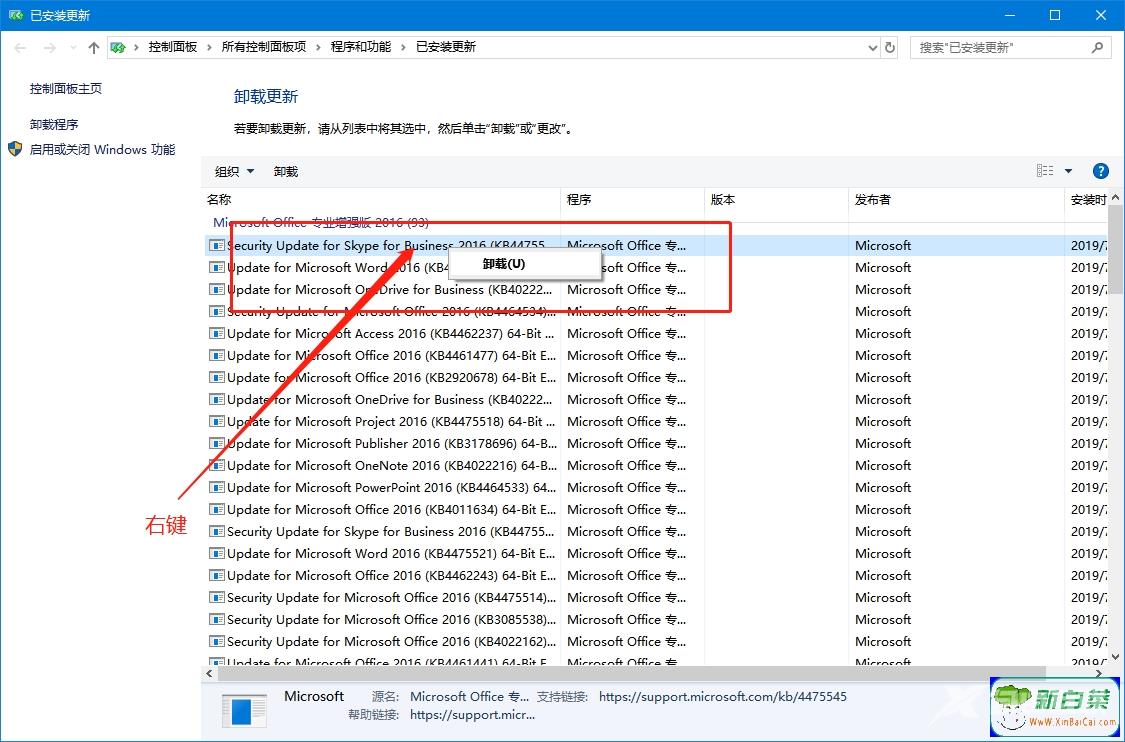Screen dimensions: 1125x742
Task: Select 所有控制面板项 in breadcrumb
Action: (x=263, y=47)
